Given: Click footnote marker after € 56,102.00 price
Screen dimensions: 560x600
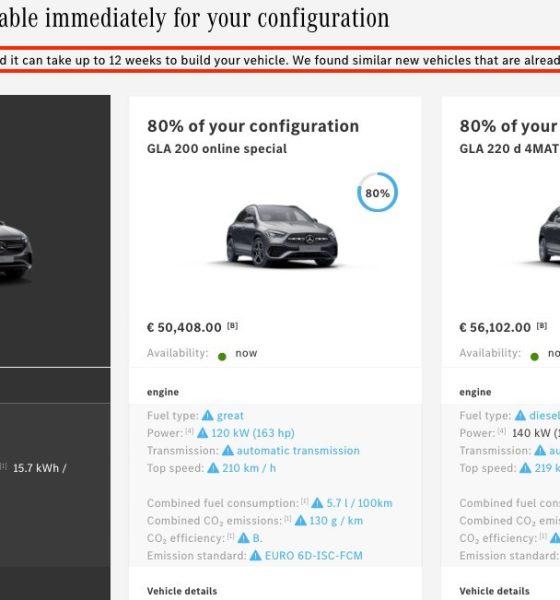Looking at the screenshot, I should [x=542, y=326].
